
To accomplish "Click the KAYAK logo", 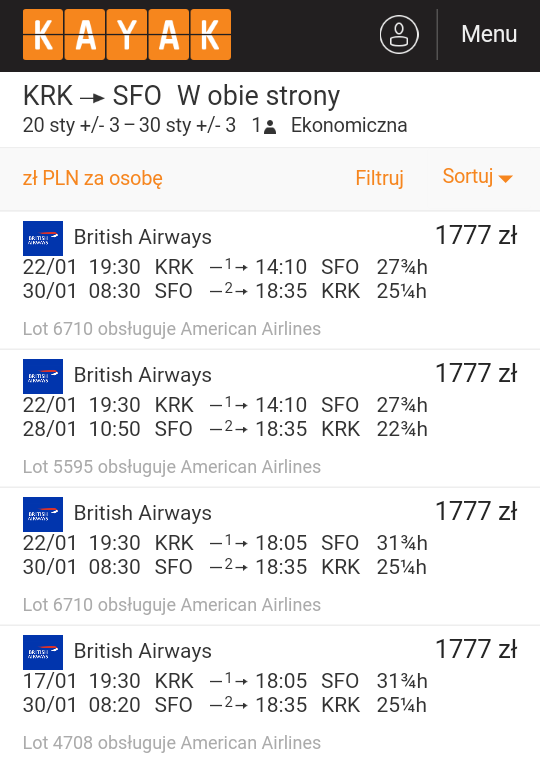I will (x=127, y=35).
